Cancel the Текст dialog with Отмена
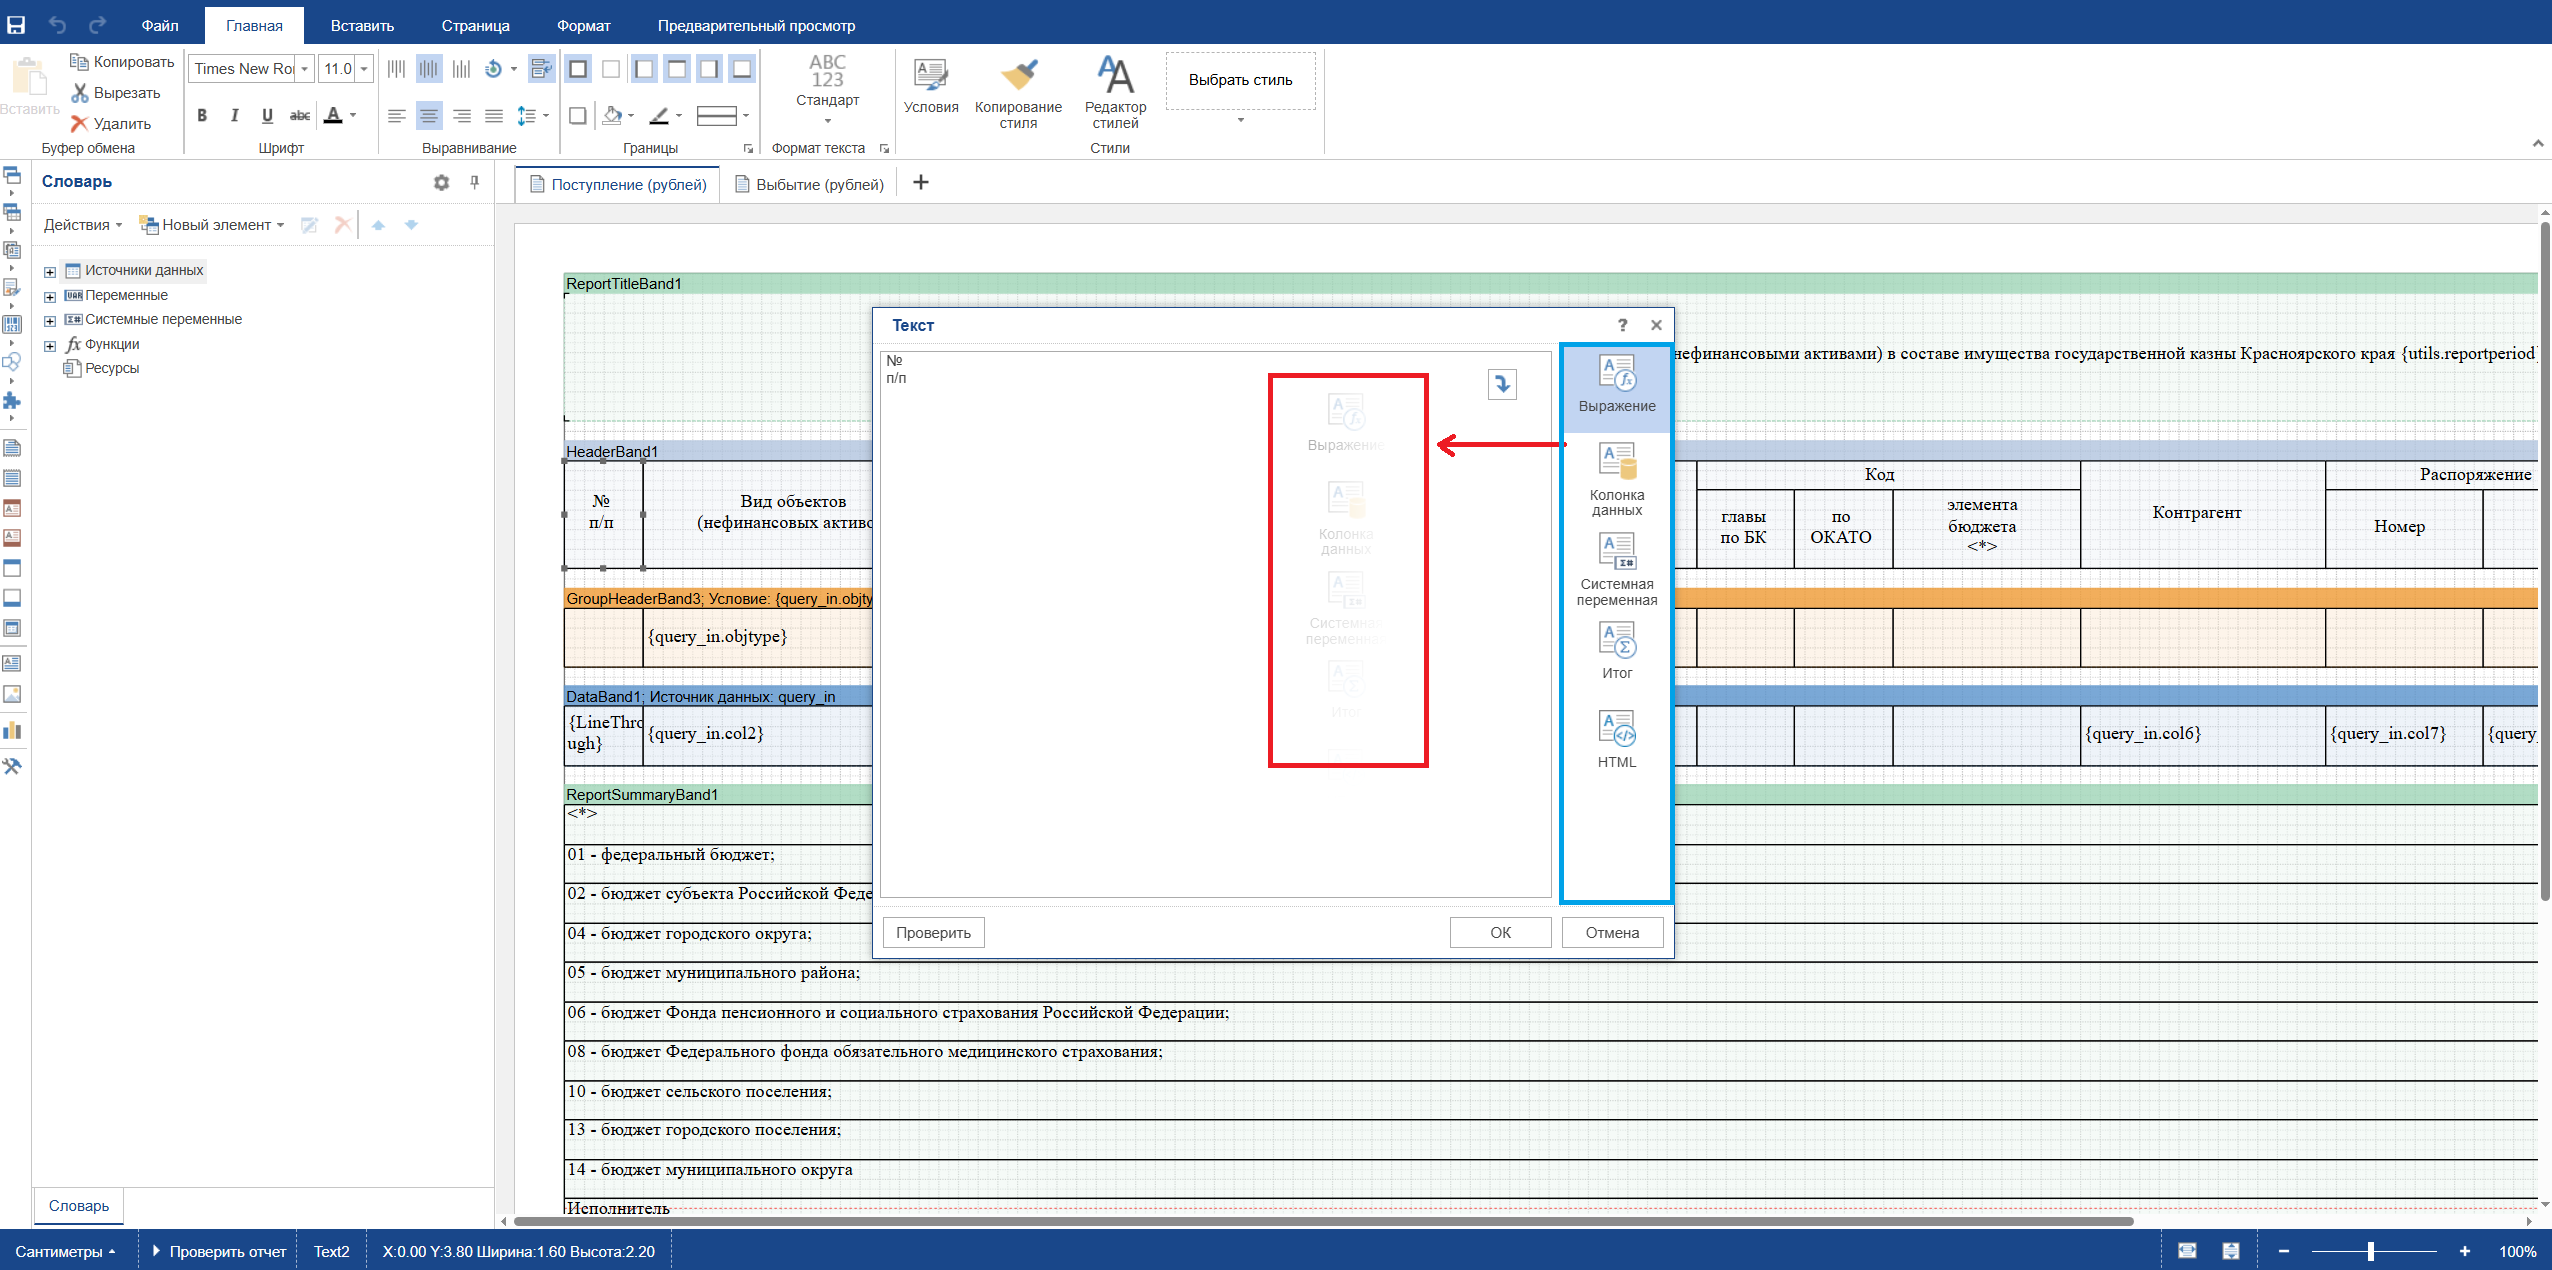The height and width of the screenshot is (1270, 2552). pos(1612,933)
